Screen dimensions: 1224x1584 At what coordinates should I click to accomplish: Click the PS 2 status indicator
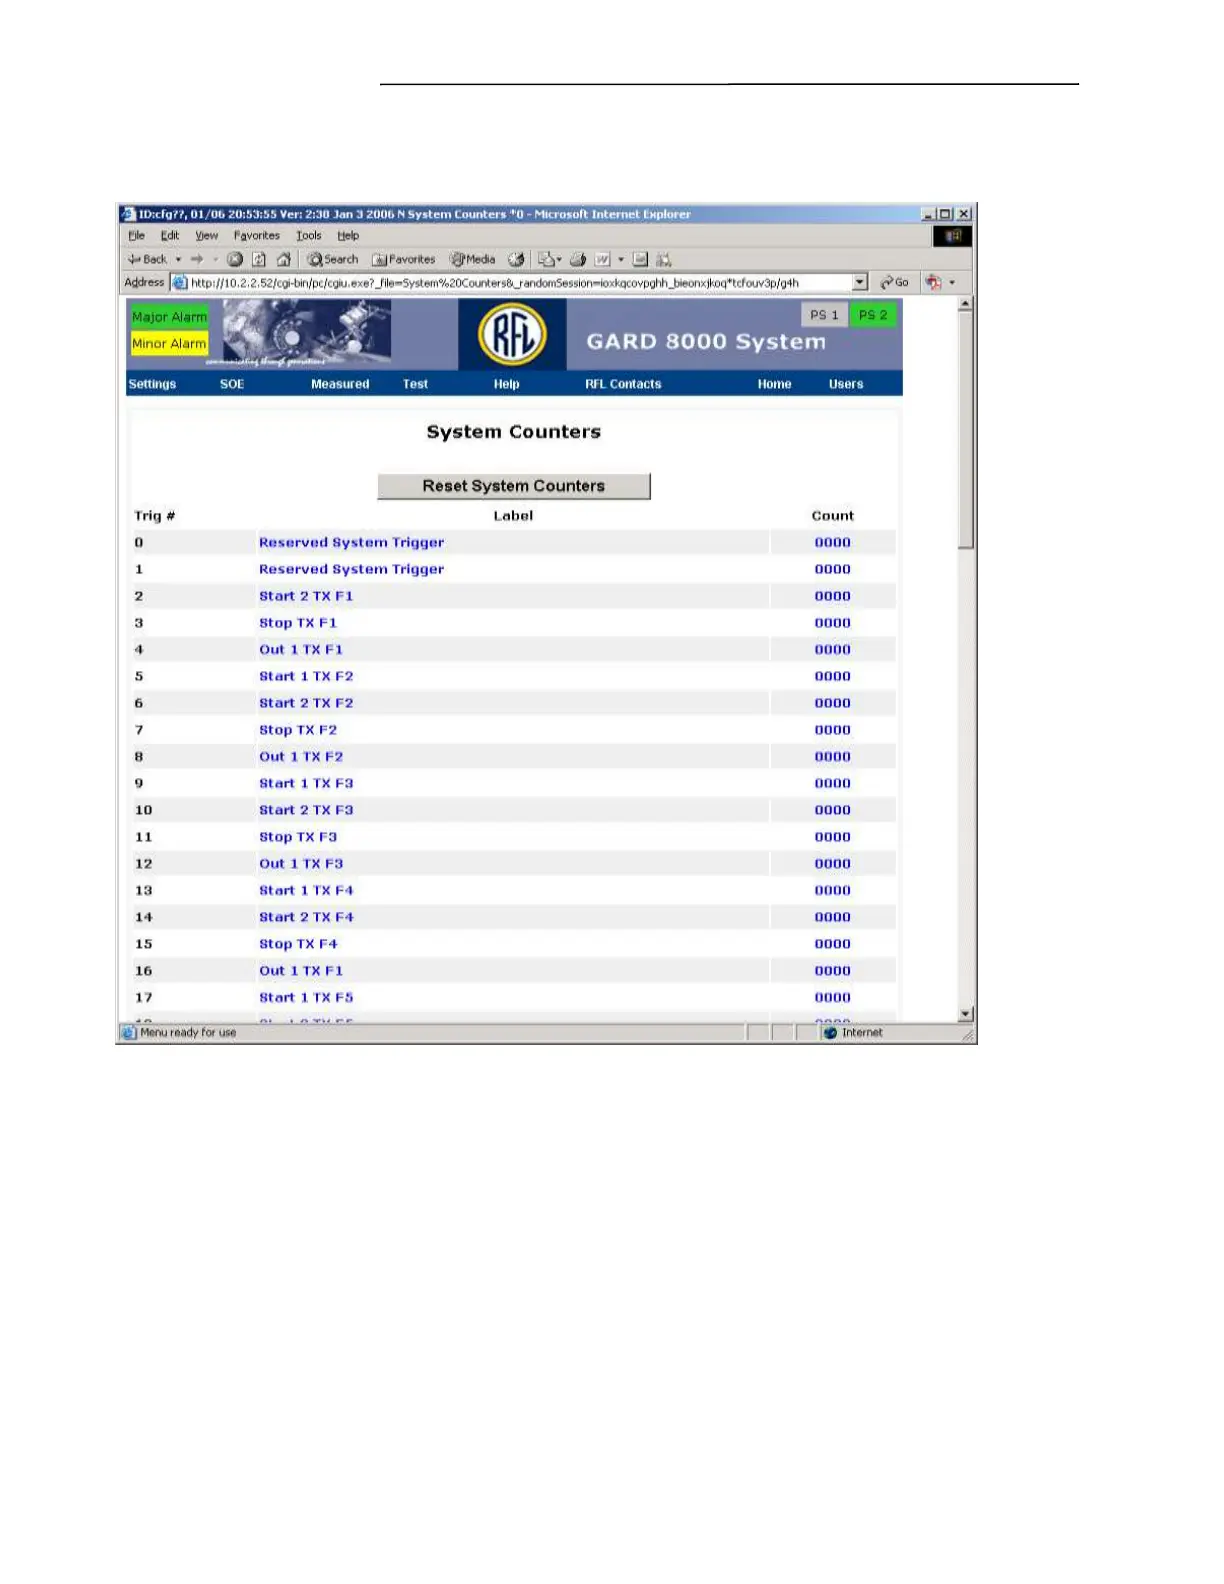(873, 314)
